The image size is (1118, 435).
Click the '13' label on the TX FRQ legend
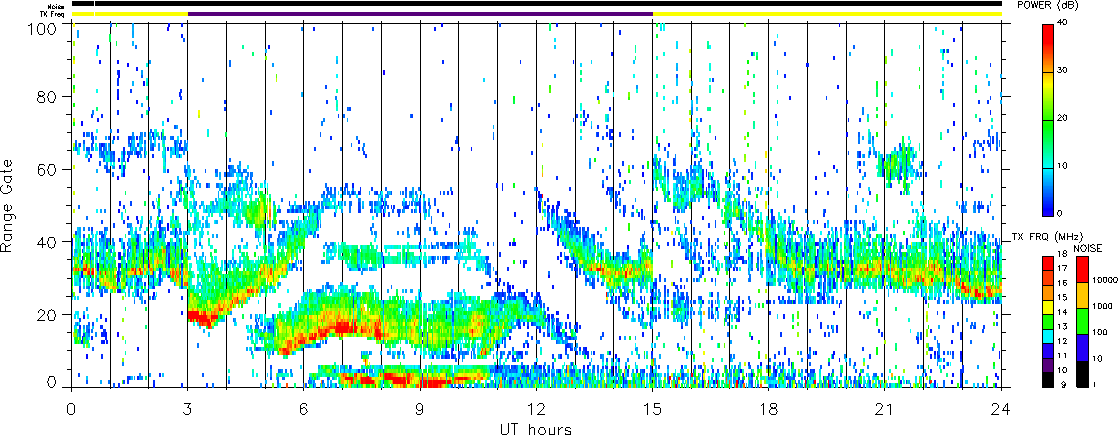1062,327
